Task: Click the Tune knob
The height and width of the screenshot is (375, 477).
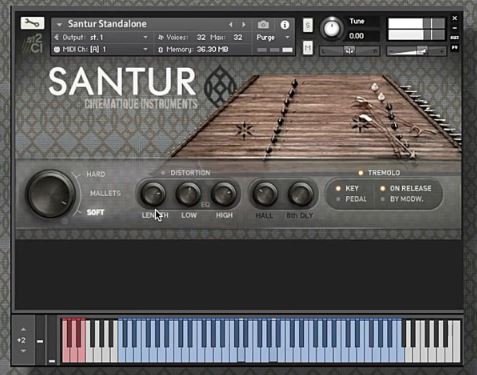Action: (x=332, y=28)
